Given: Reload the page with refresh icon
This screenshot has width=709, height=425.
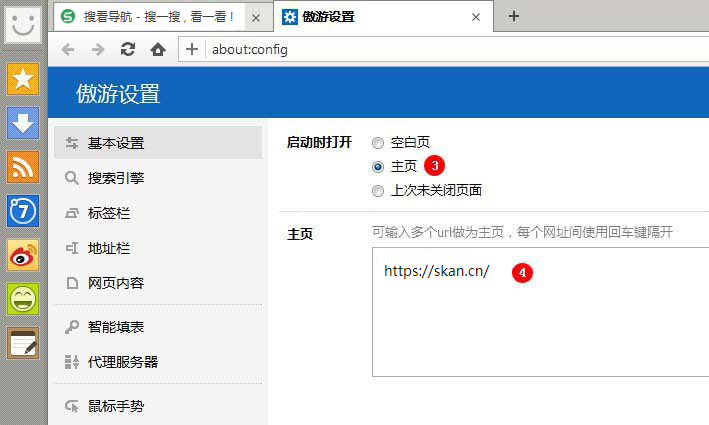Looking at the screenshot, I should click(127, 49).
